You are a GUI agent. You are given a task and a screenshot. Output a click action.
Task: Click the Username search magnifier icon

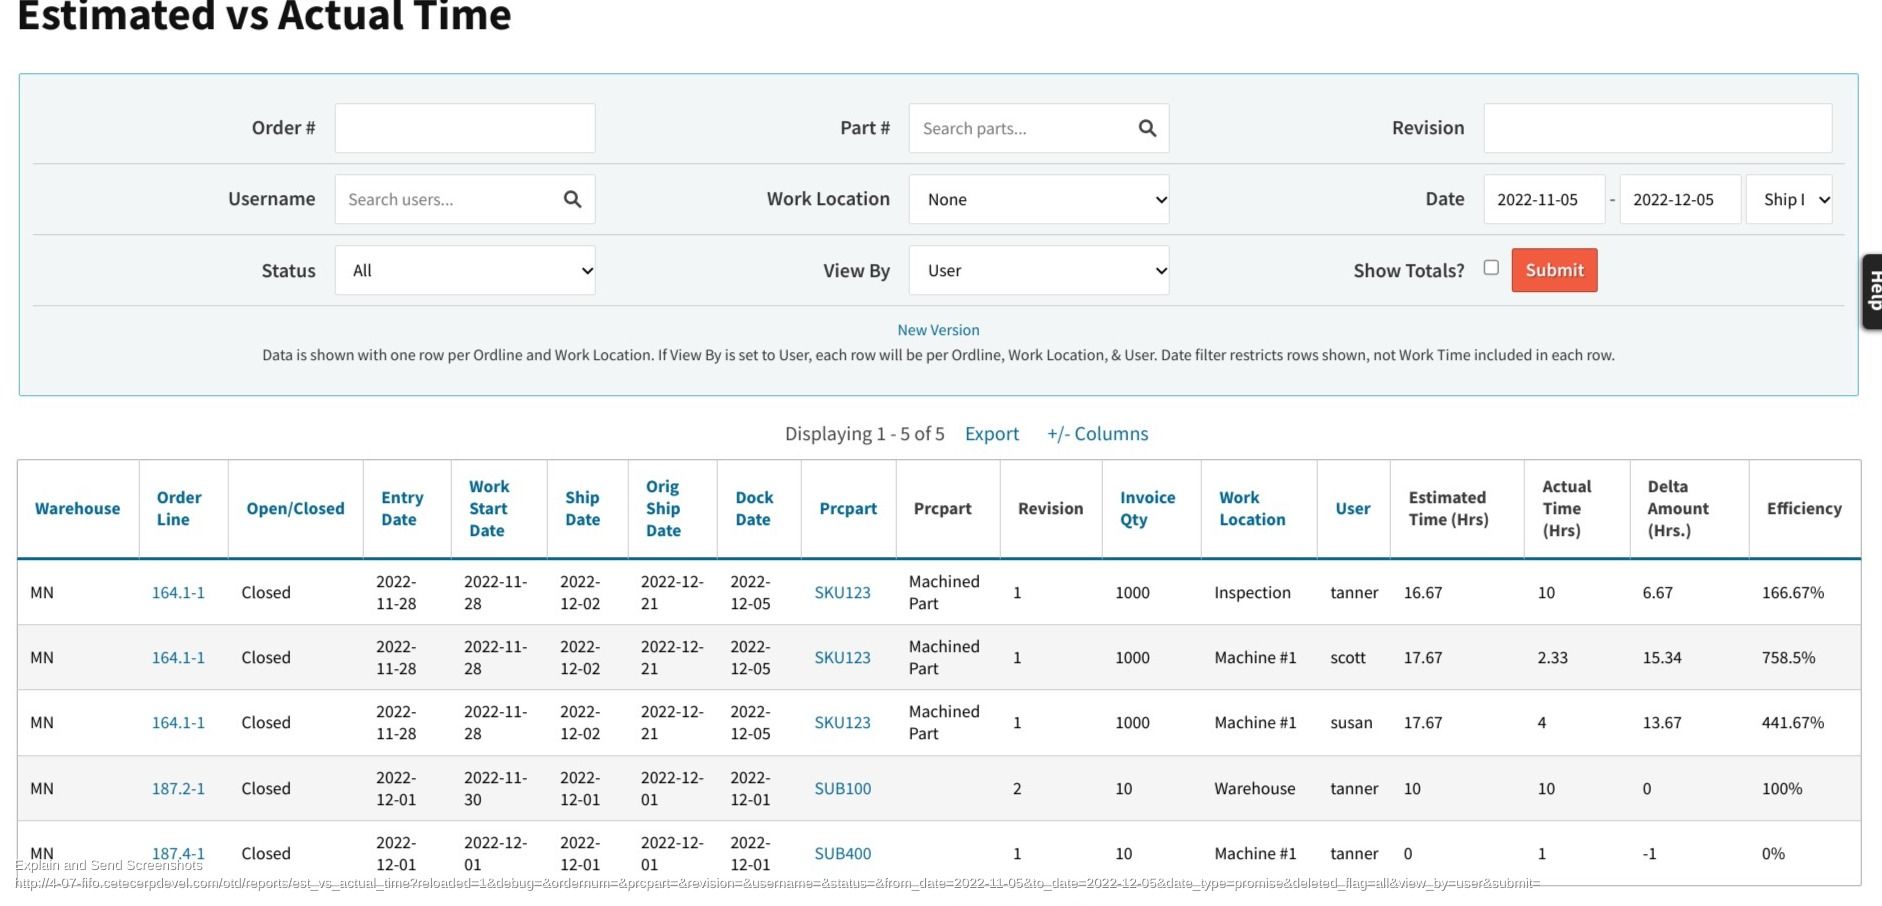click(x=572, y=199)
